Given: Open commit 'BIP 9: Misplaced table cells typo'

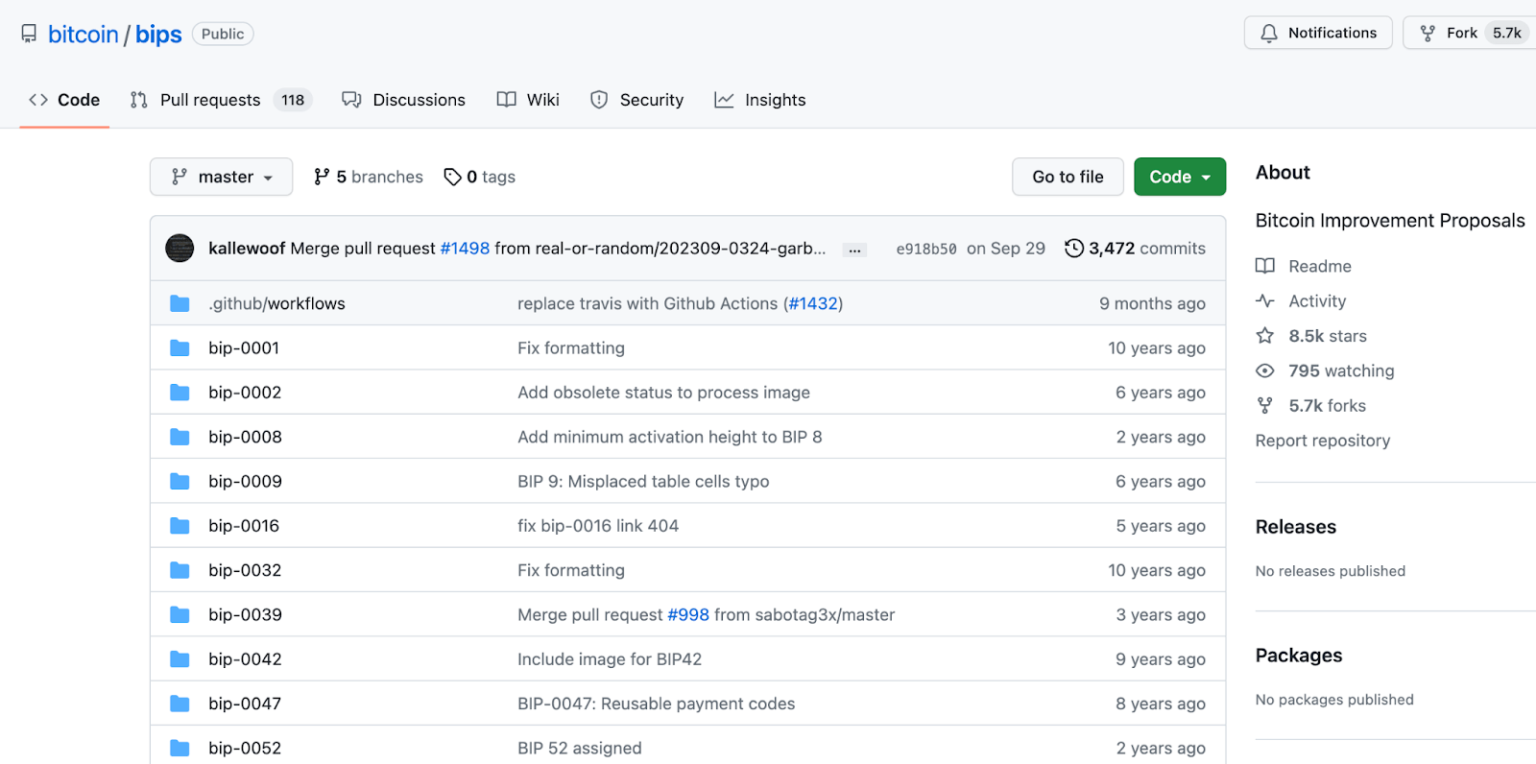Looking at the screenshot, I should pos(643,481).
